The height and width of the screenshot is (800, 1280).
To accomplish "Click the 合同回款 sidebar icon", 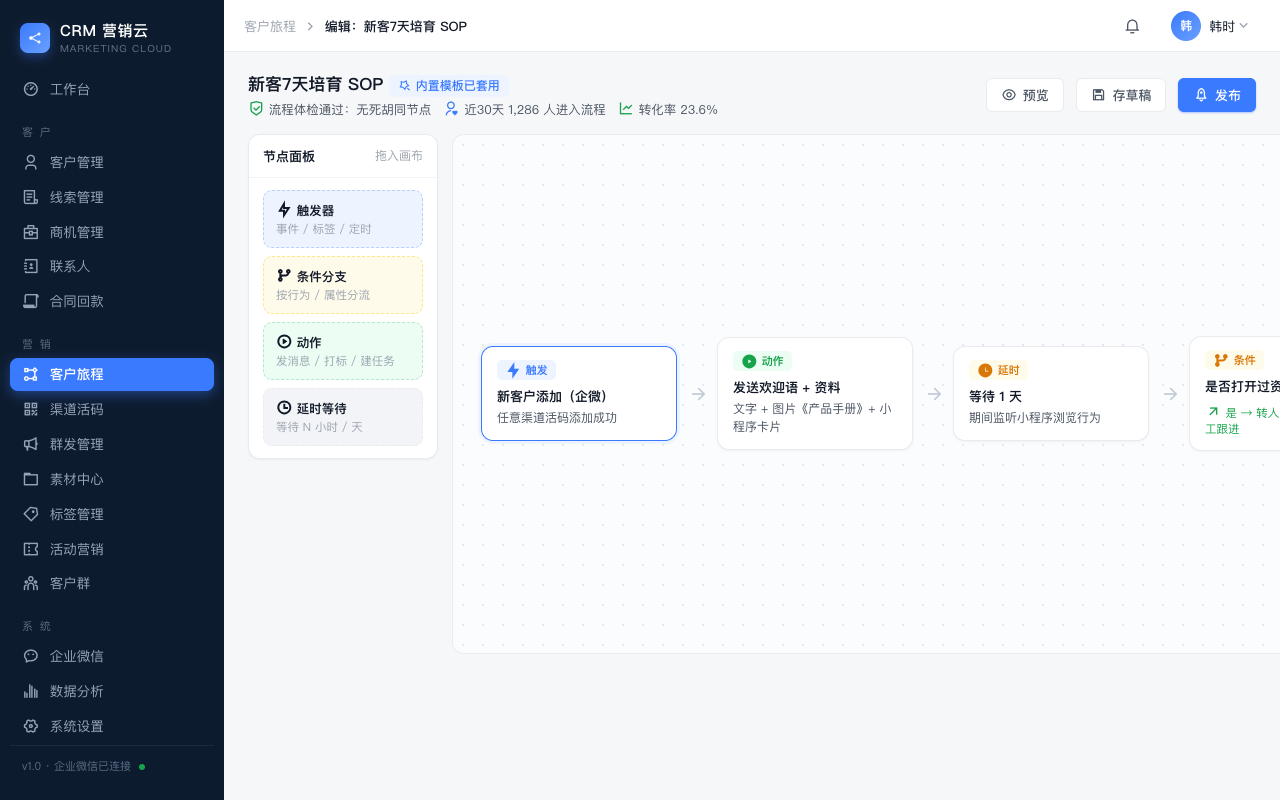I will [31, 301].
